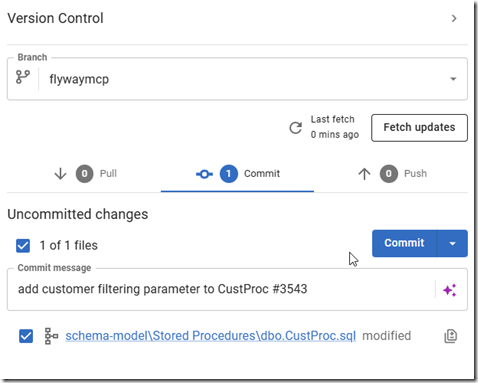This screenshot has height=383, width=478.
Task: Click the blue Commit button
Action: (x=404, y=243)
